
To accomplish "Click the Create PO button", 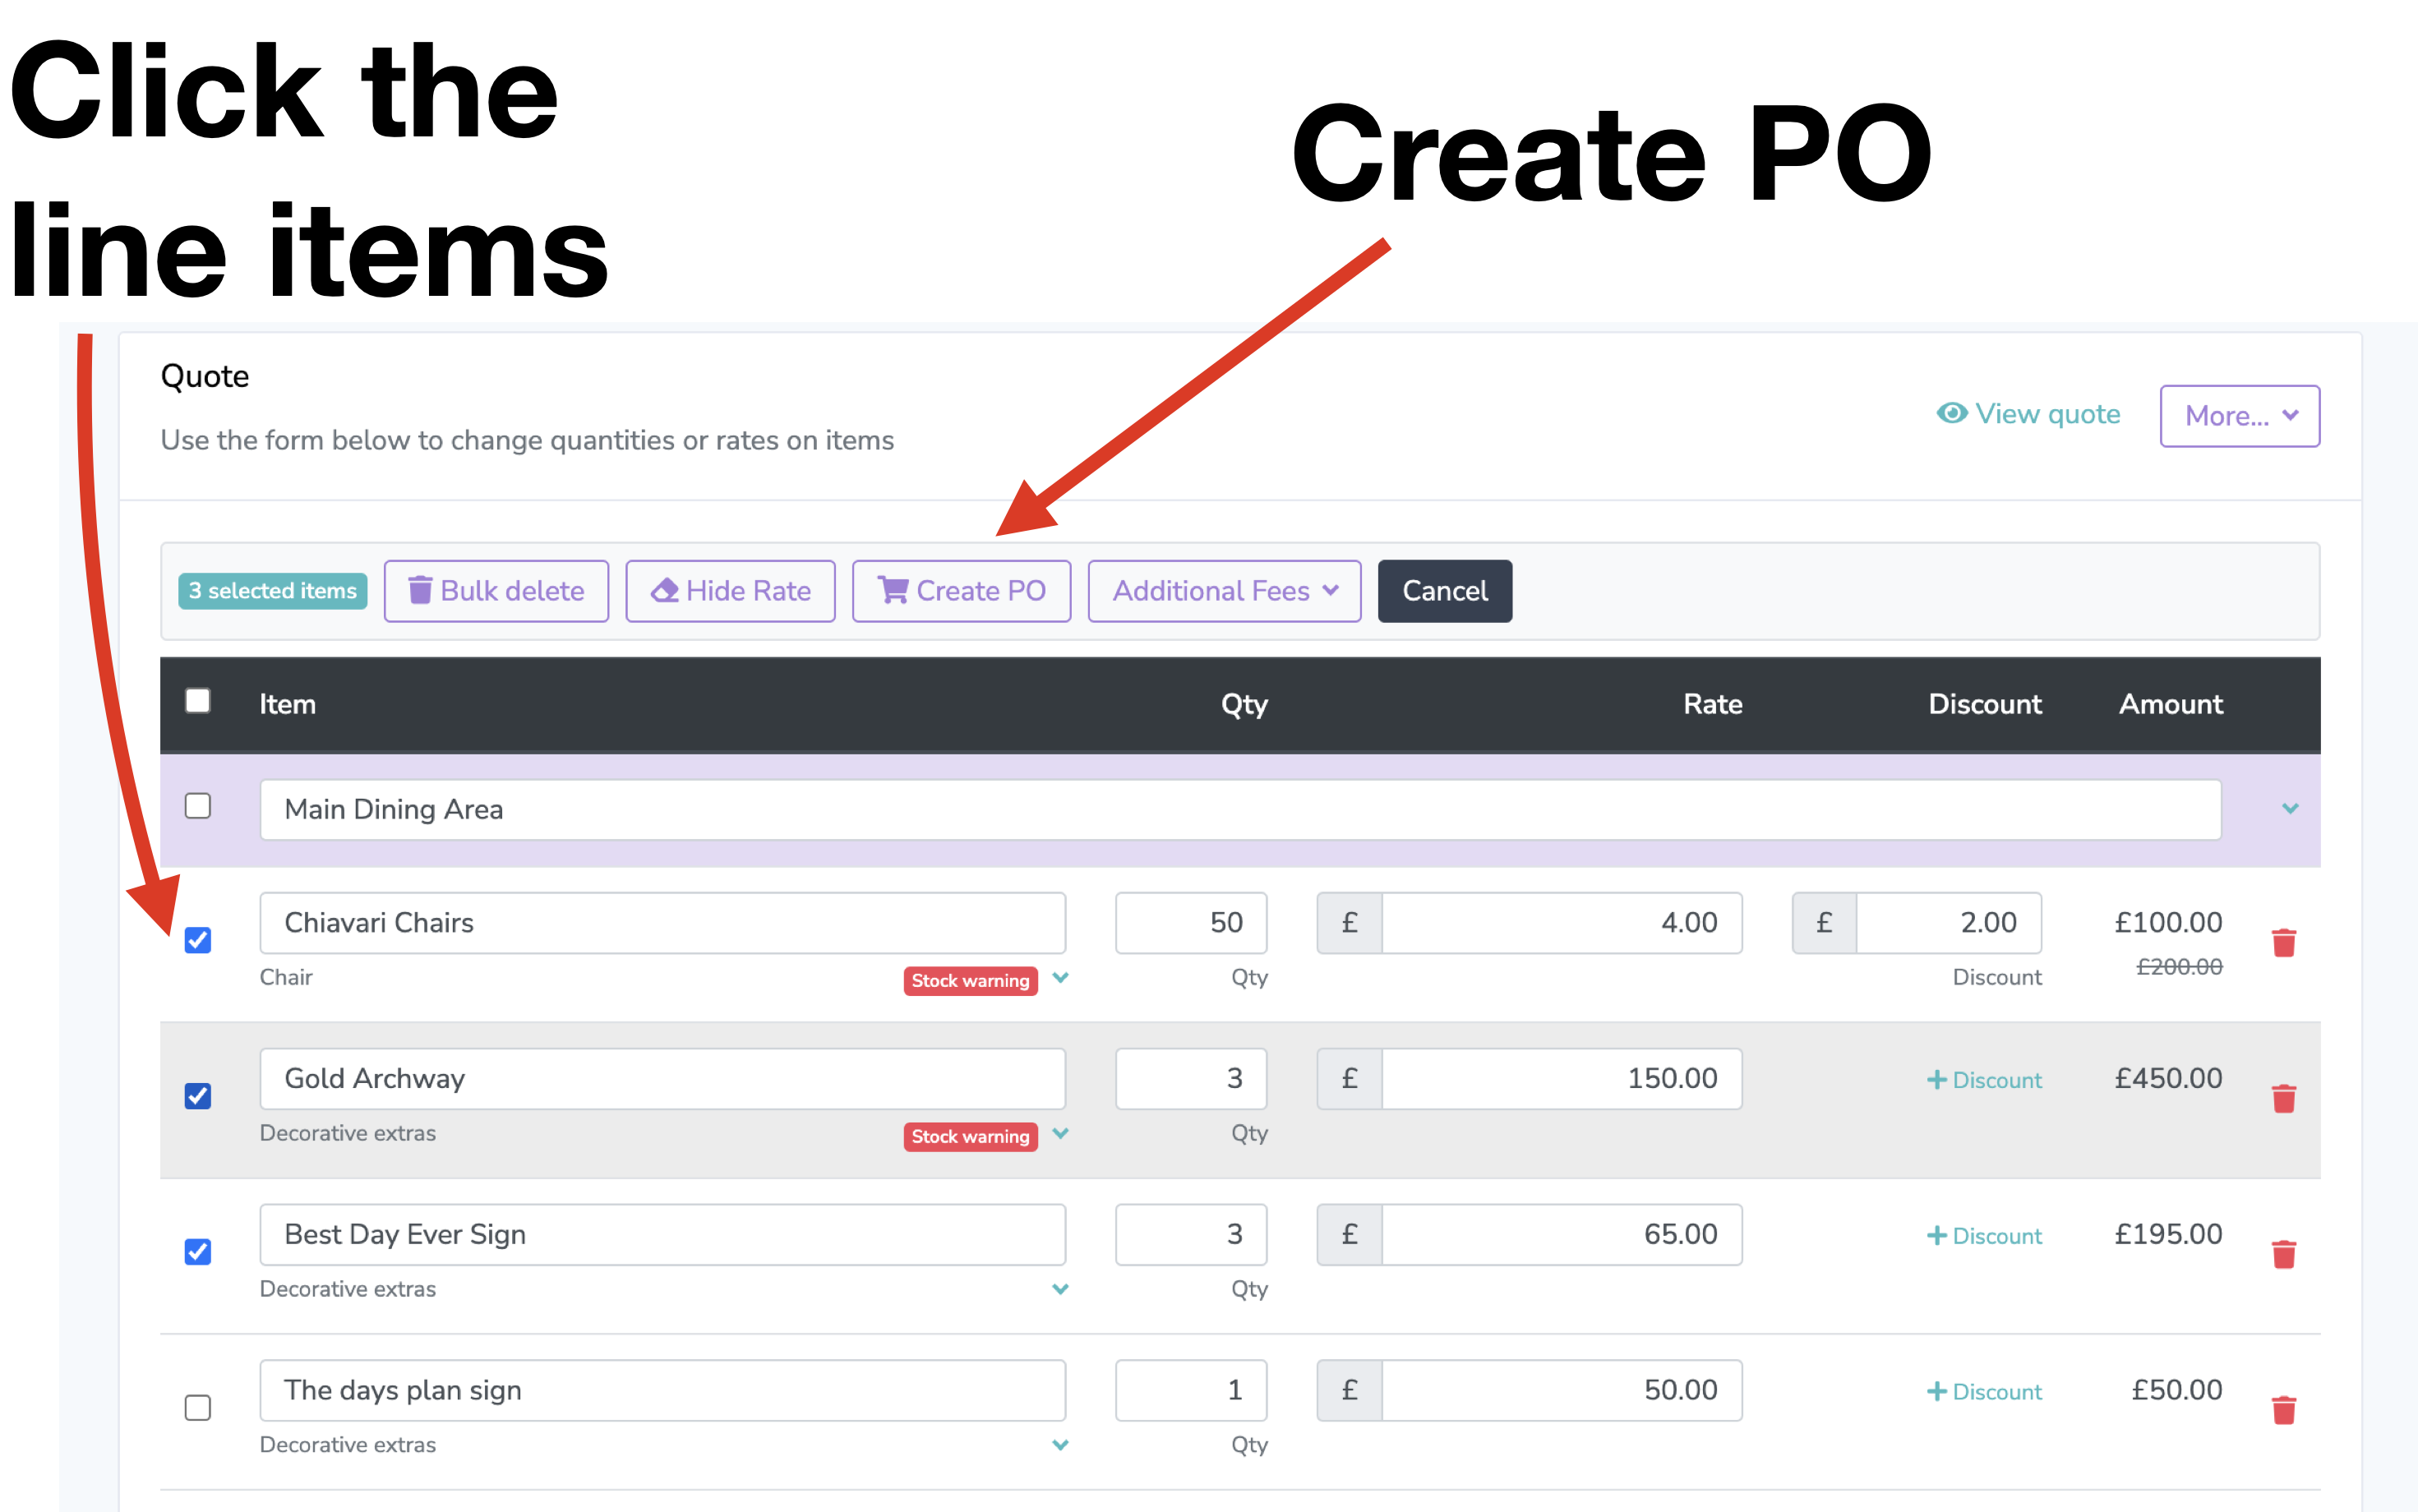I will [961, 591].
